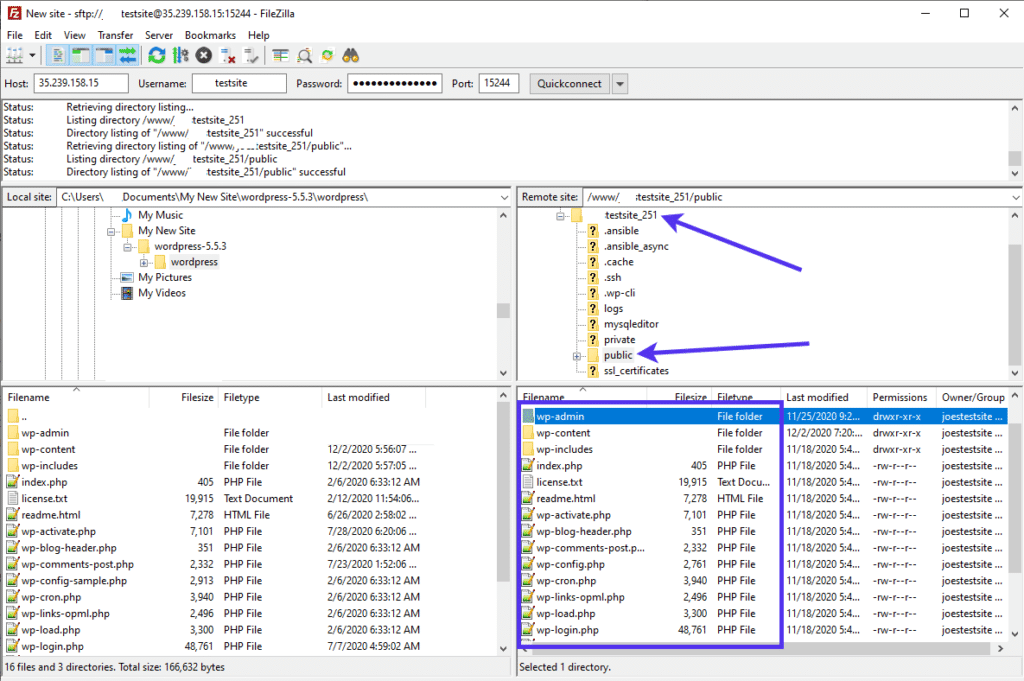Viewport: 1024px width, 681px height.
Task: Click the Quickconnect button
Action: click(x=567, y=83)
